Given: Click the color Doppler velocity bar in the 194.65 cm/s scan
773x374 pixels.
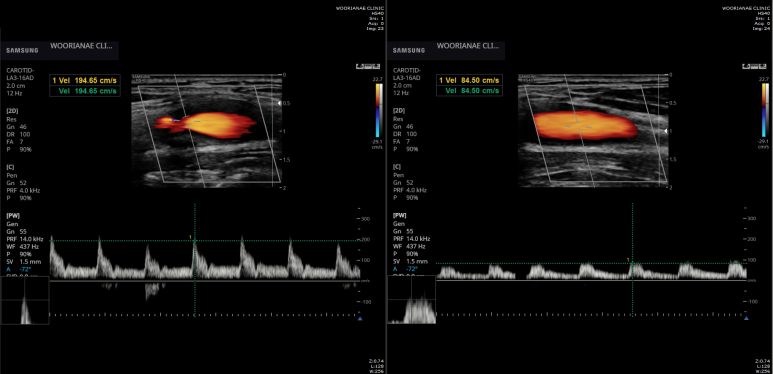Looking at the screenshot, I should (378, 109).
